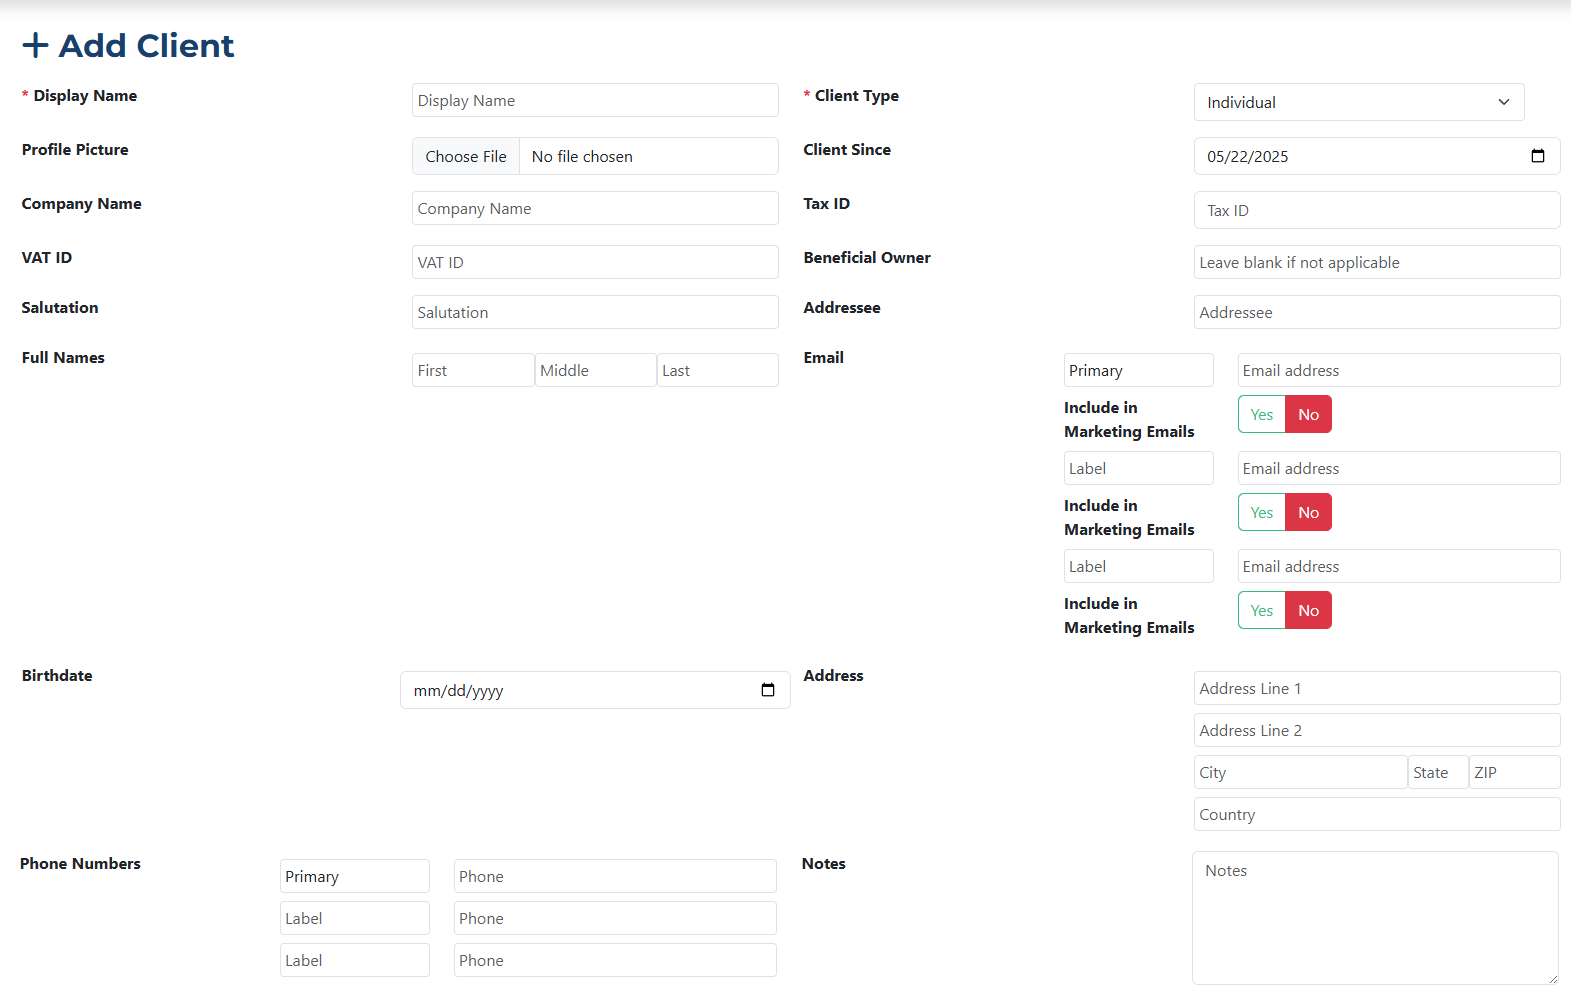Click the first Phone number input
The height and width of the screenshot is (996, 1571).
tap(615, 876)
